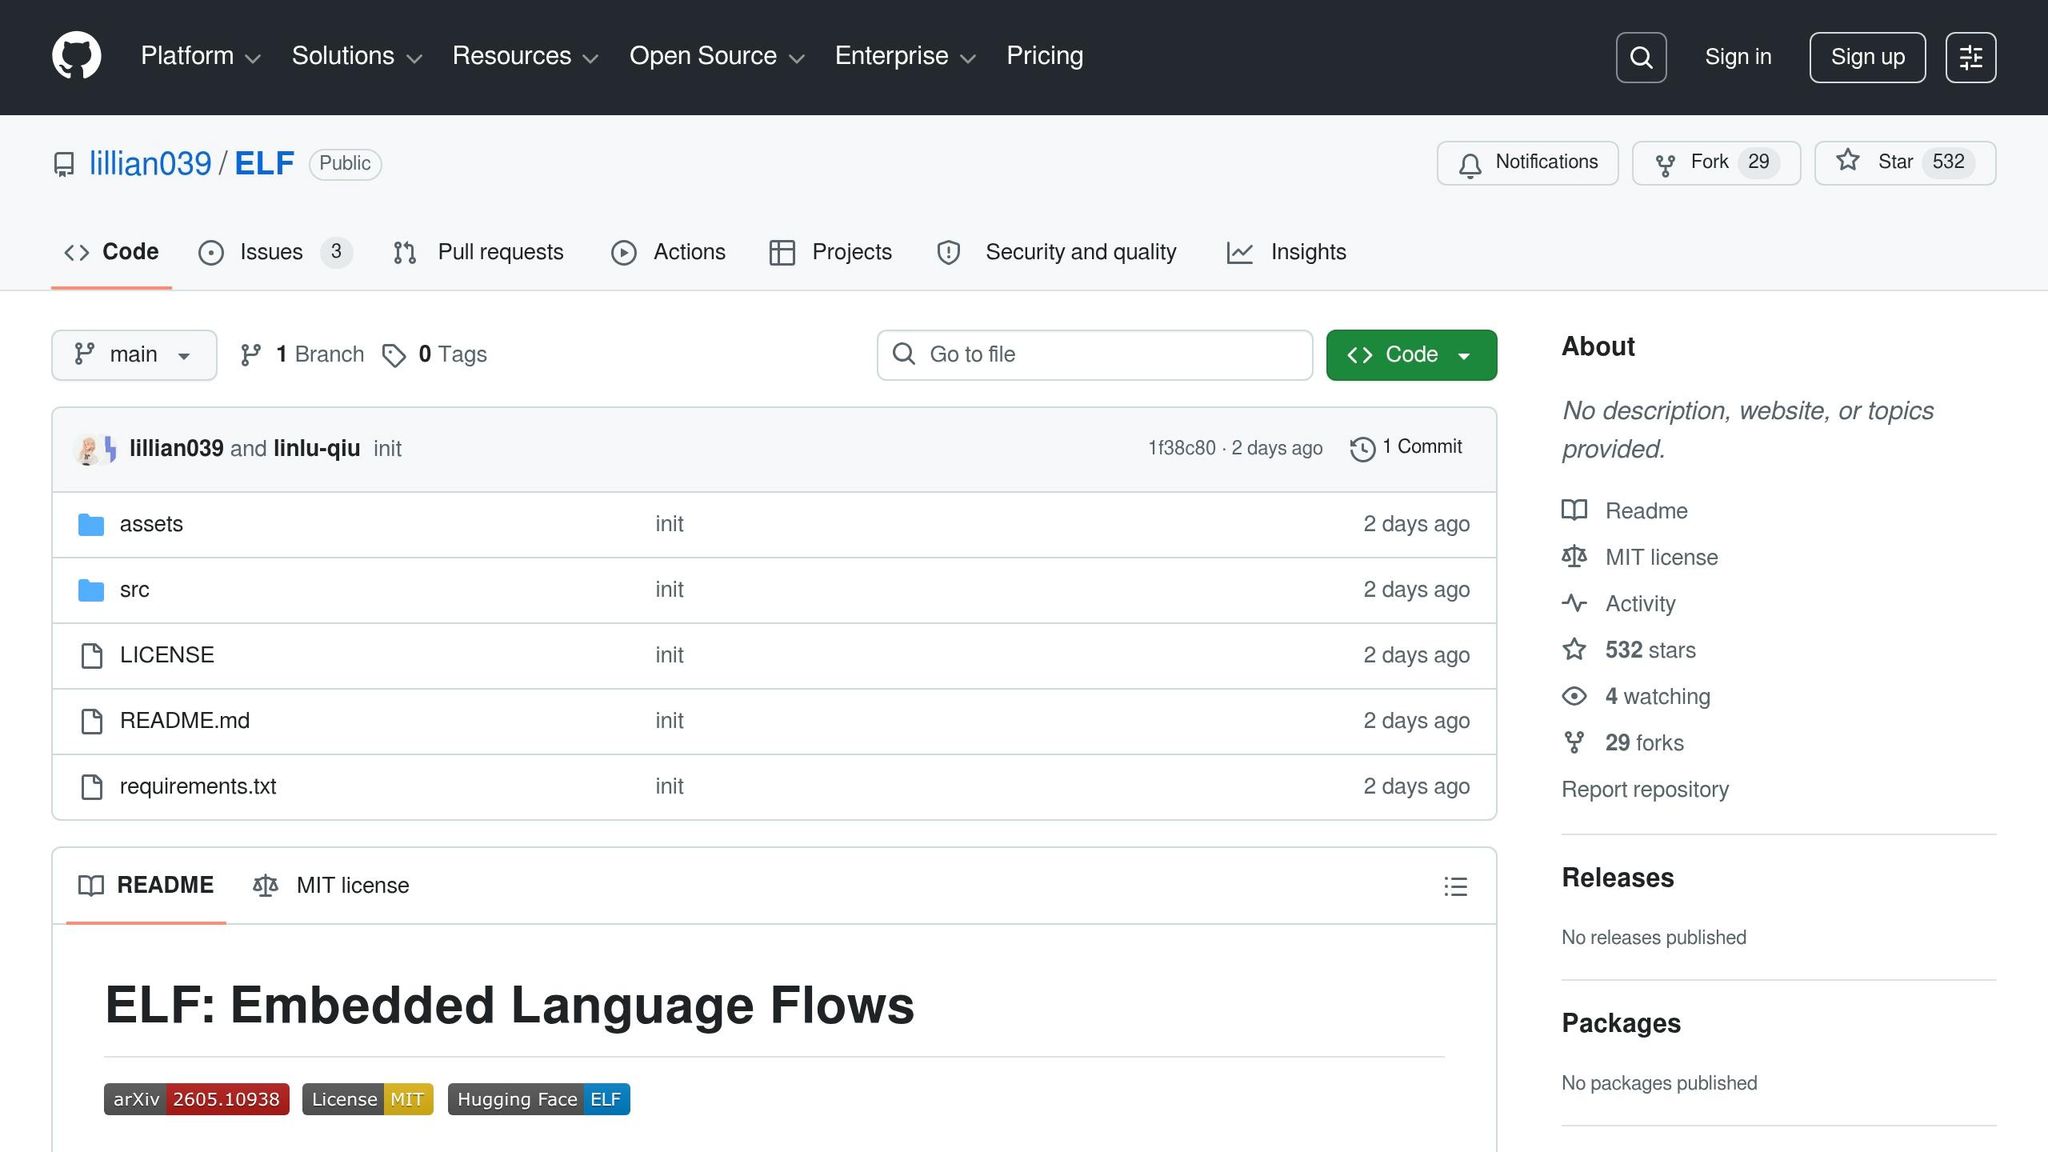Viewport: 2048px width, 1152px height.
Task: Click the src folder icon
Action: pyautogui.click(x=91, y=590)
